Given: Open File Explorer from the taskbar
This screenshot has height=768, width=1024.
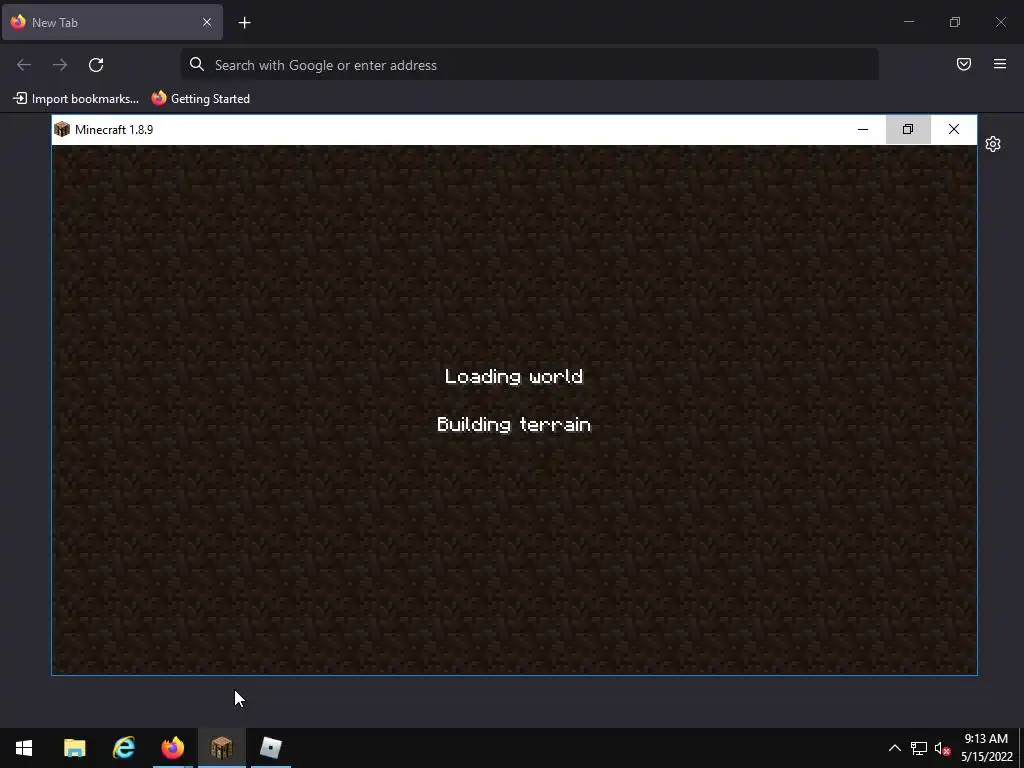Looking at the screenshot, I should click(74, 748).
